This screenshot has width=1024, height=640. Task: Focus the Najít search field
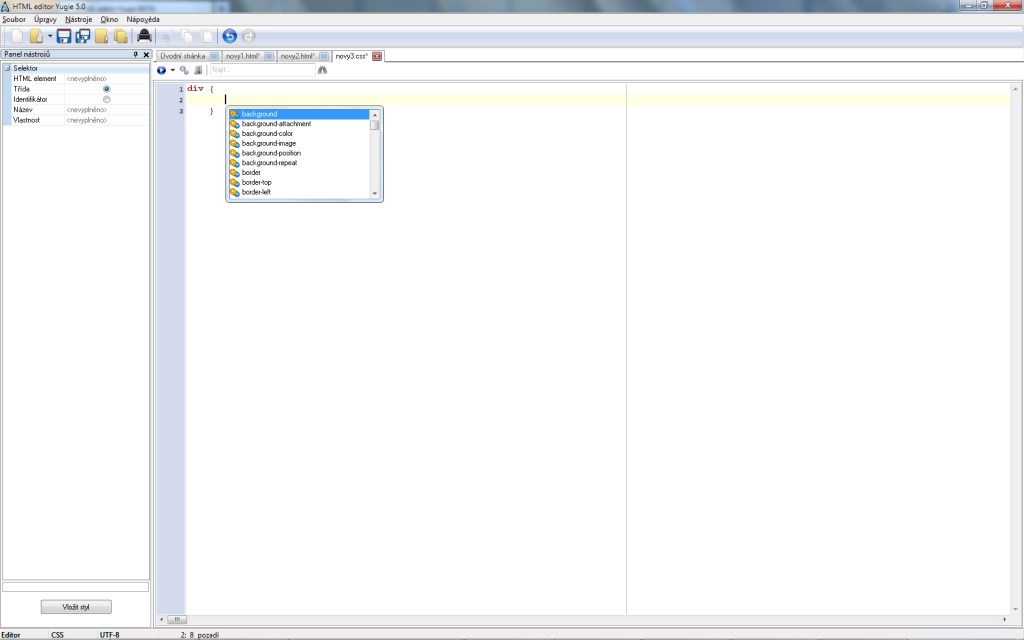coord(262,70)
